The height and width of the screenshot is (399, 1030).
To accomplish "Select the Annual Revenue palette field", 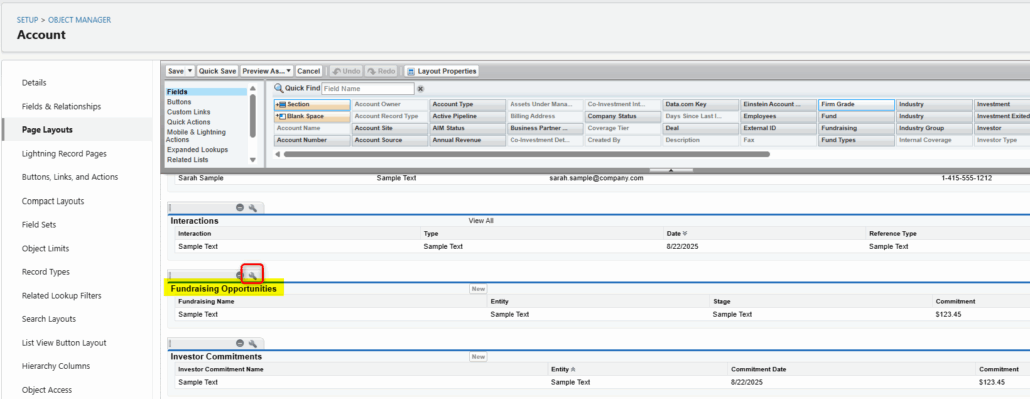I will (x=467, y=140).
